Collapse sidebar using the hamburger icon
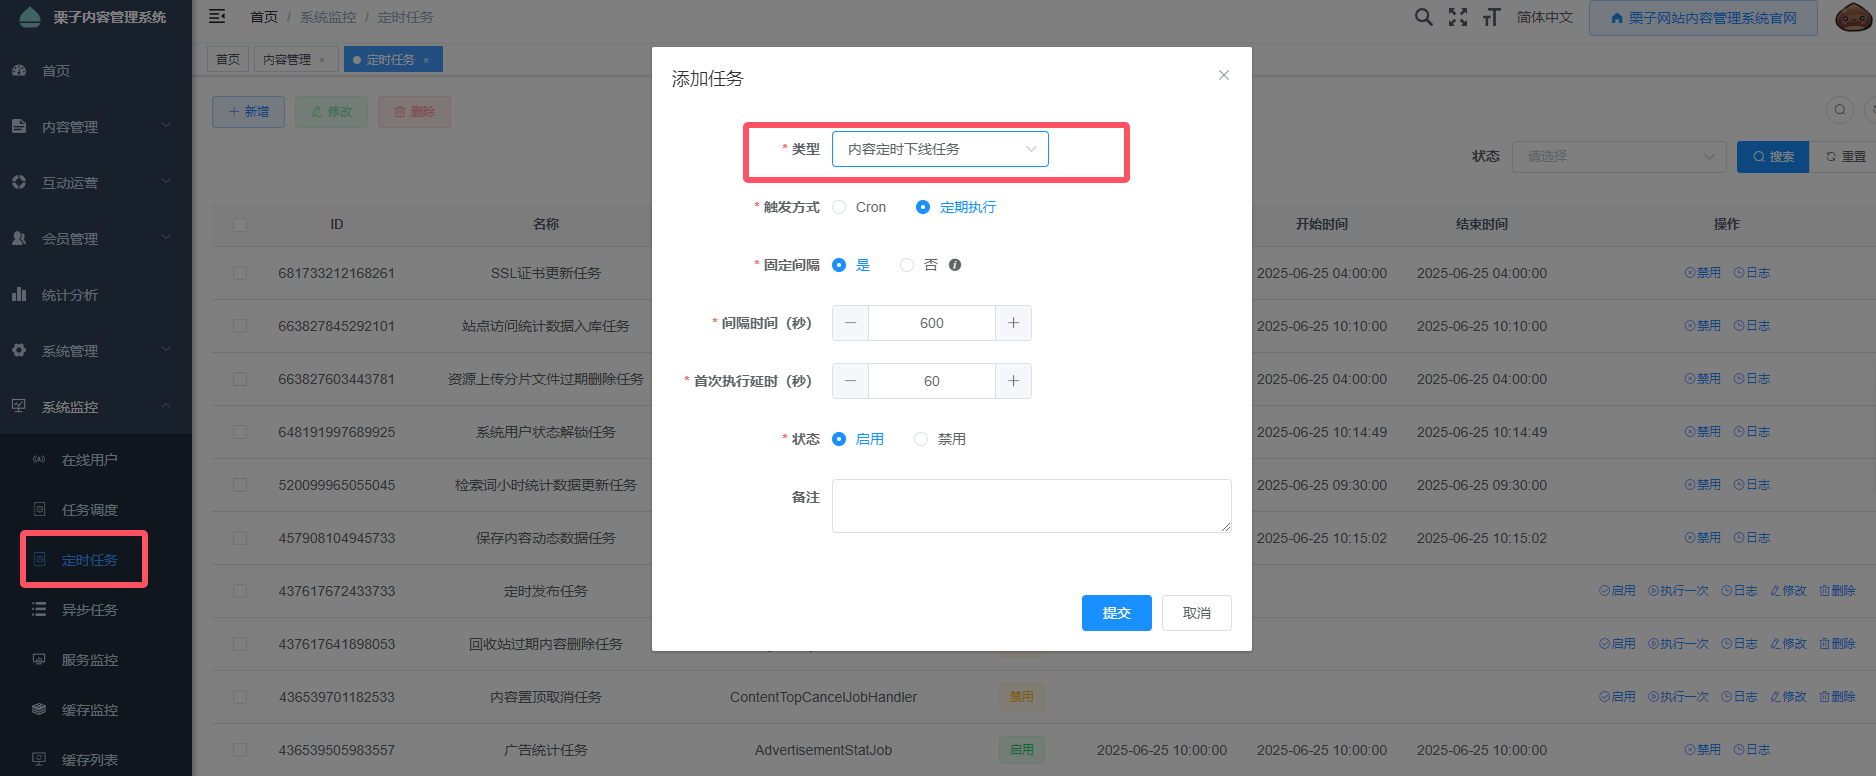The width and height of the screenshot is (1876, 776). pos(217,17)
